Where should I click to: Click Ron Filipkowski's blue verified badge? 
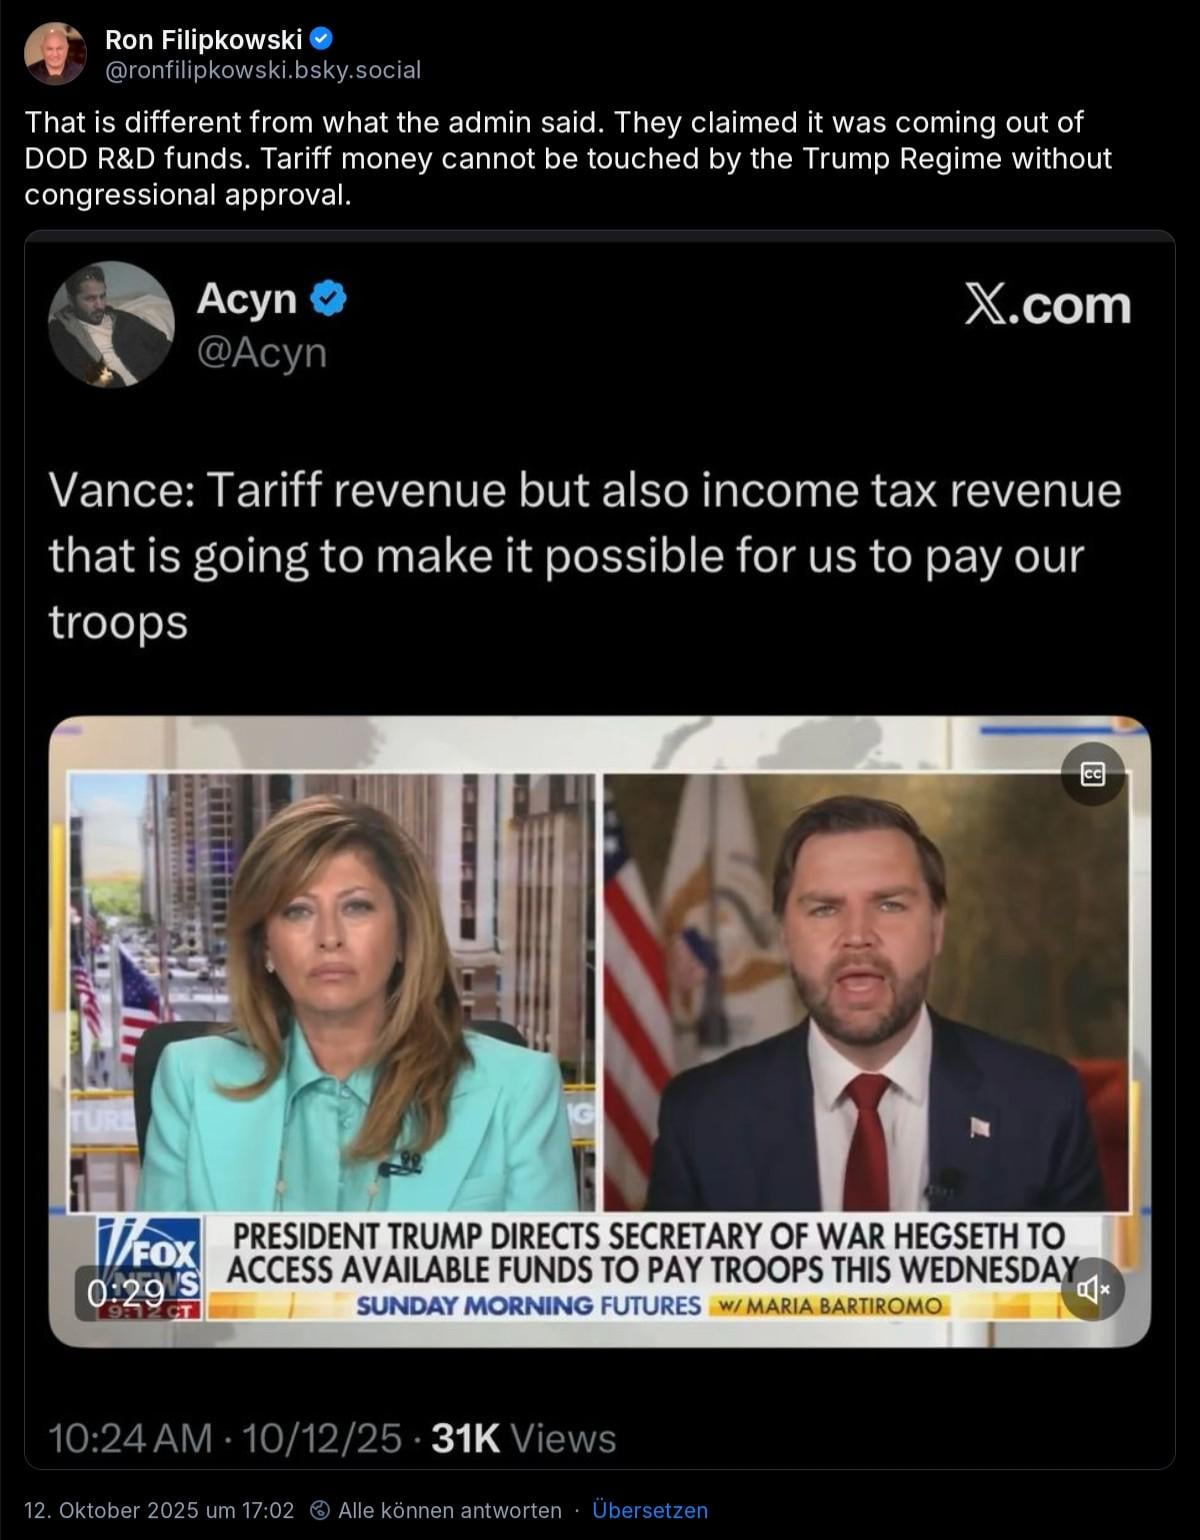pyautogui.click(x=321, y=39)
